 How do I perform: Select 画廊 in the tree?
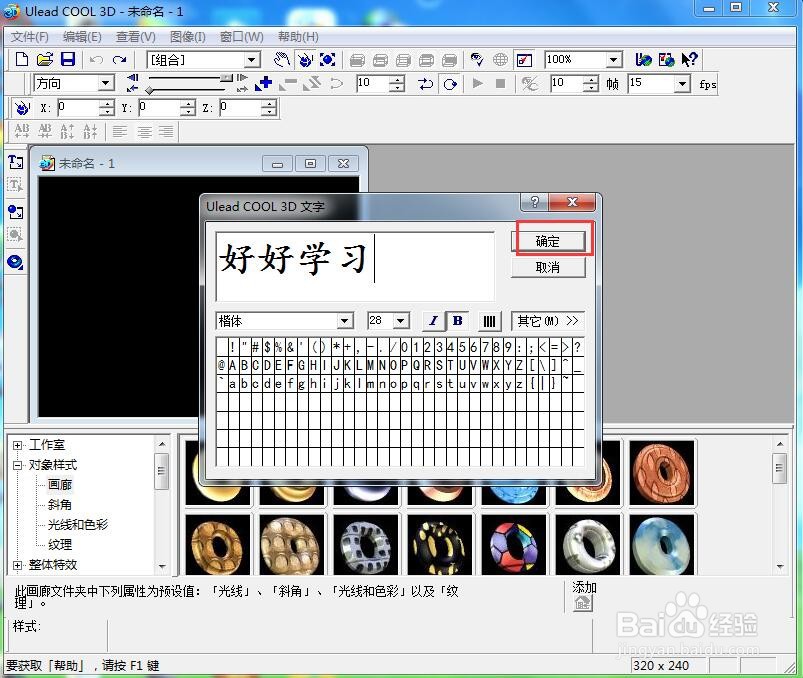[x=60, y=484]
